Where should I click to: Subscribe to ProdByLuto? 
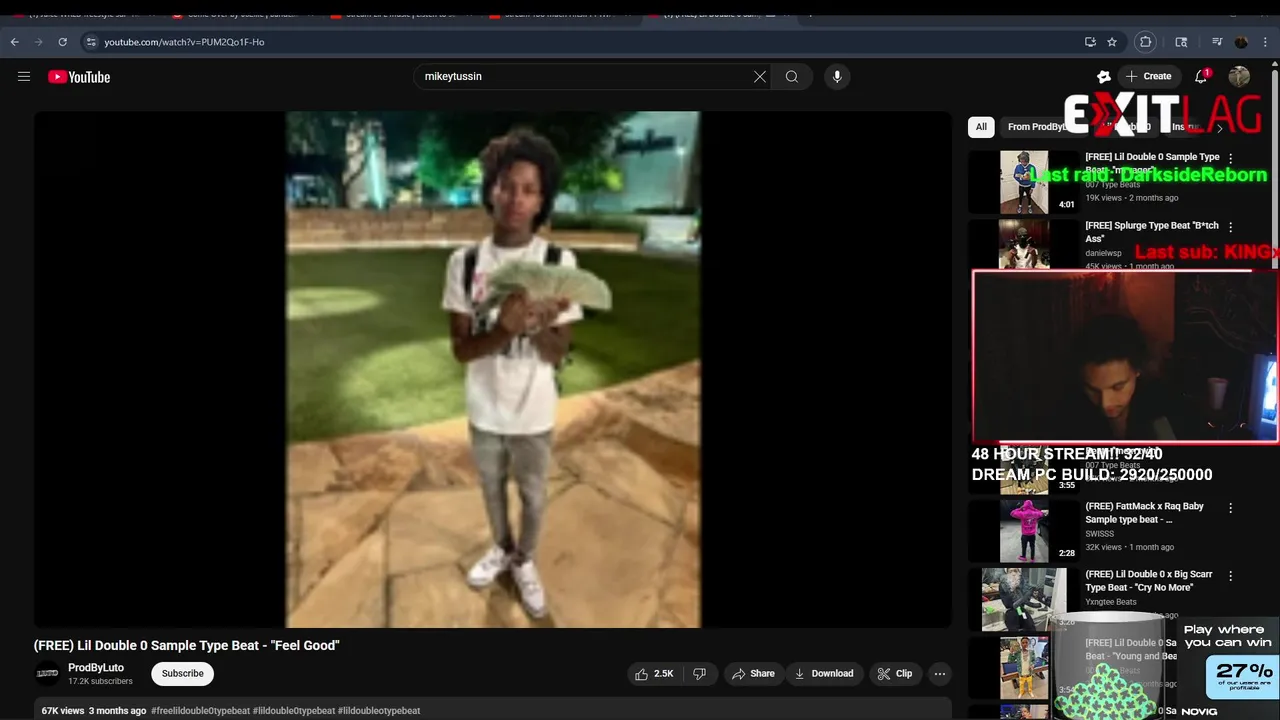click(x=183, y=674)
